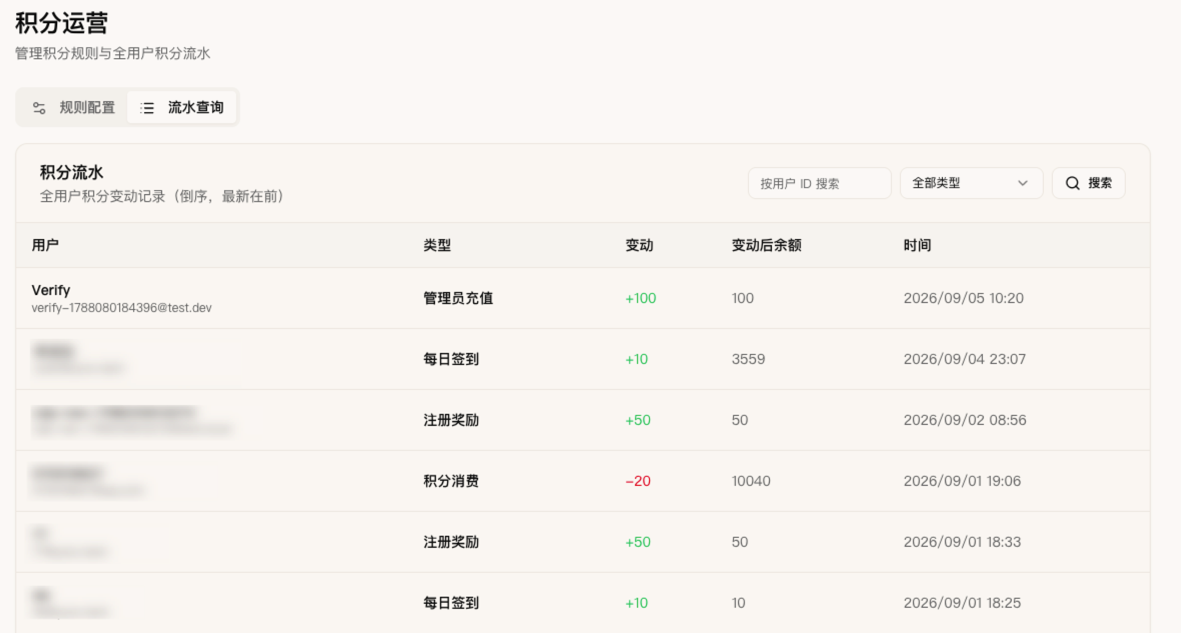Click the timestamp 2026/09/01 19:06

click(x=962, y=482)
